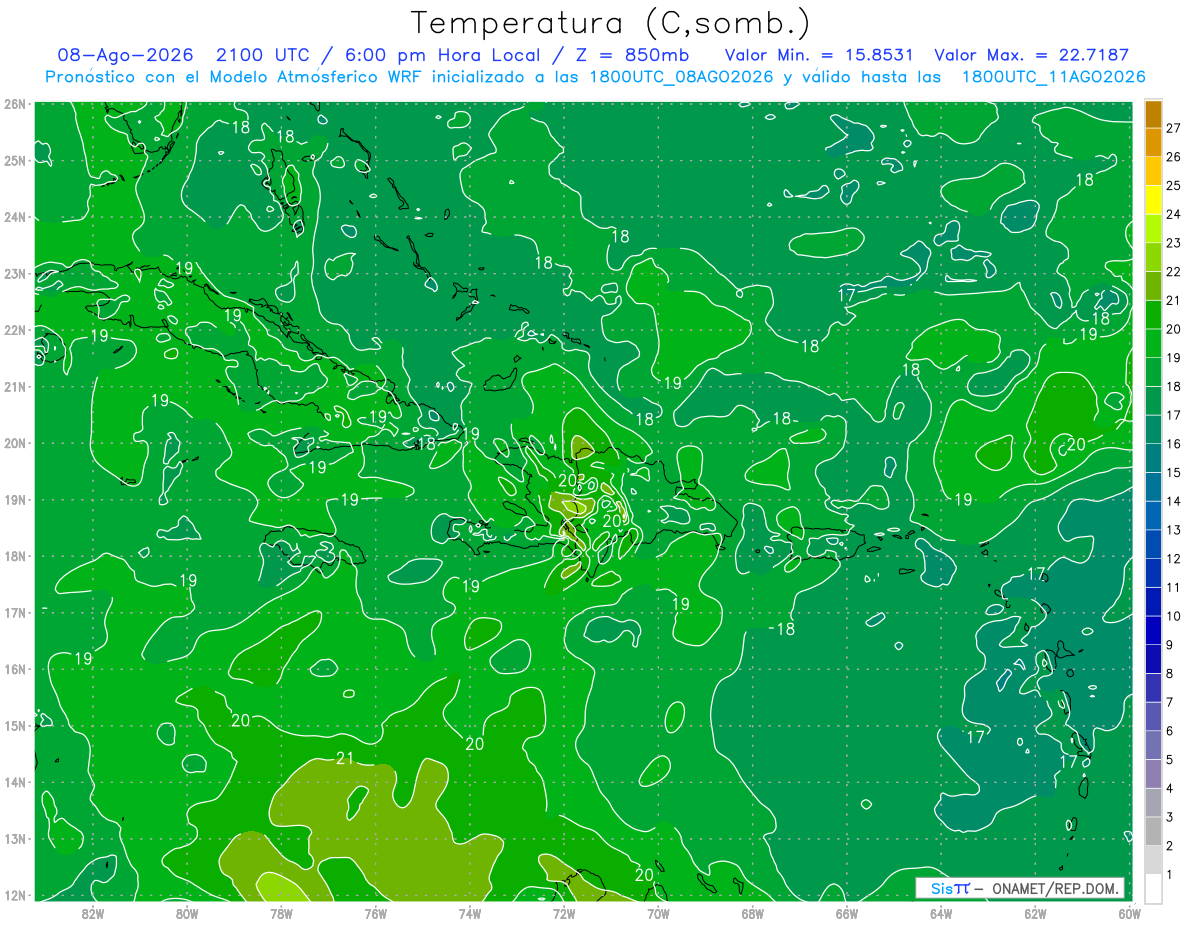Pick the legend color between 26 and 27

pos(1153,143)
